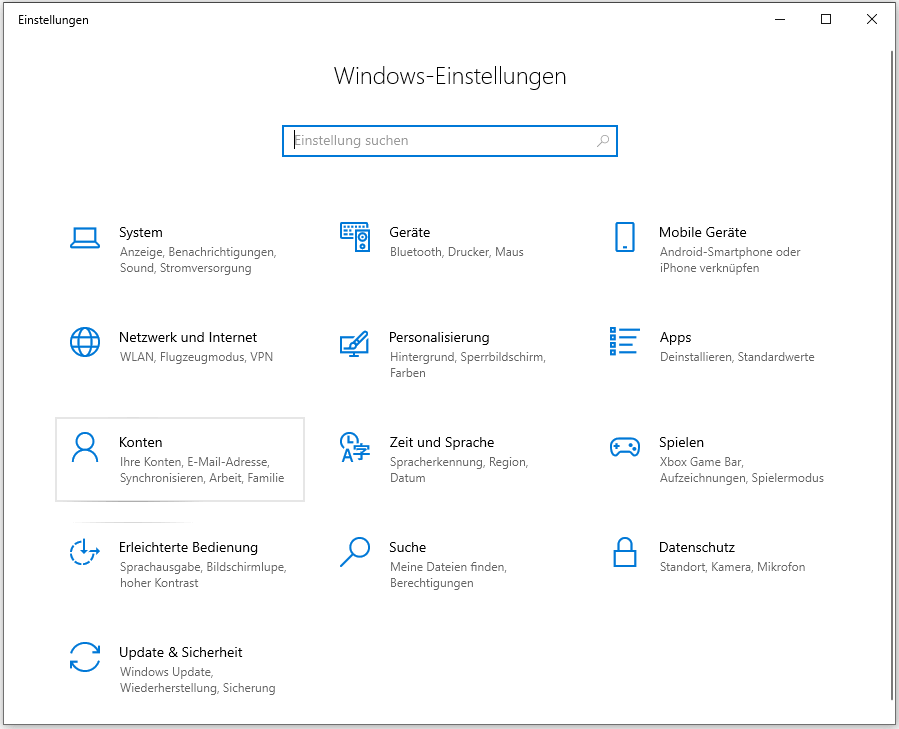This screenshot has height=729, width=899.
Task: Close the Einstellungen window
Action: click(x=871, y=20)
